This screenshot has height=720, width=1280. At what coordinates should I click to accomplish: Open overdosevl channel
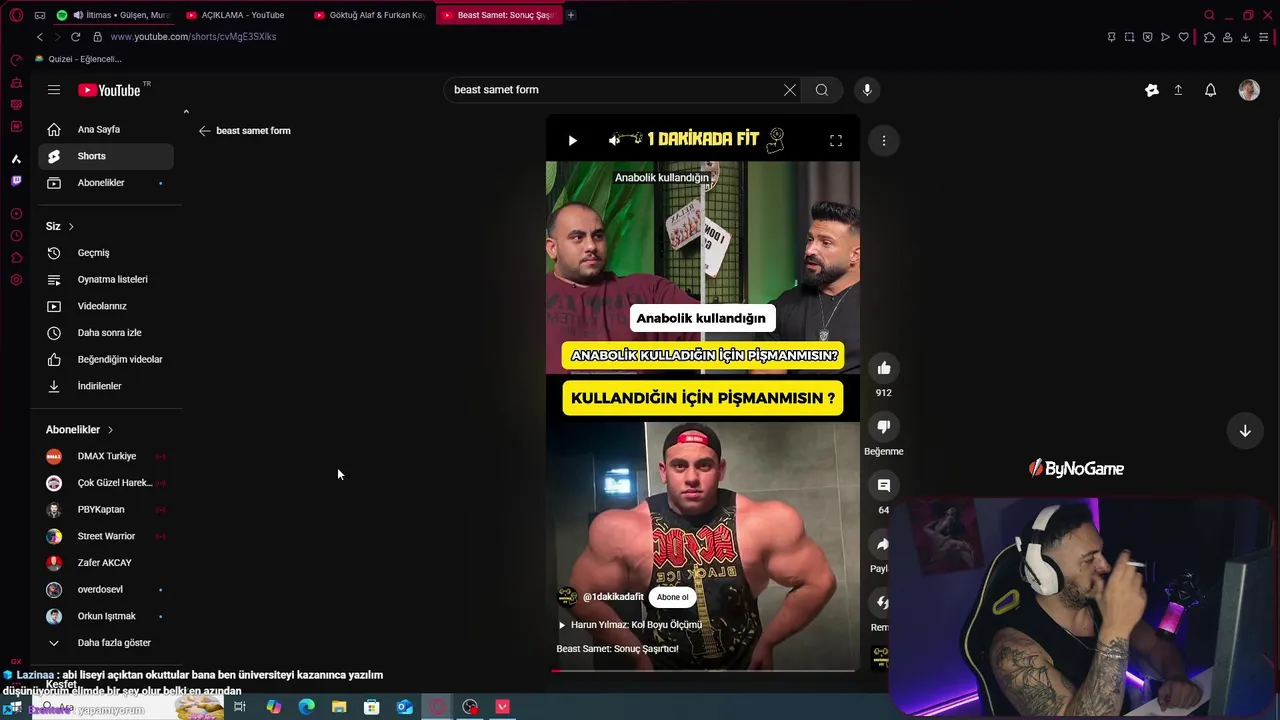pos(106,590)
